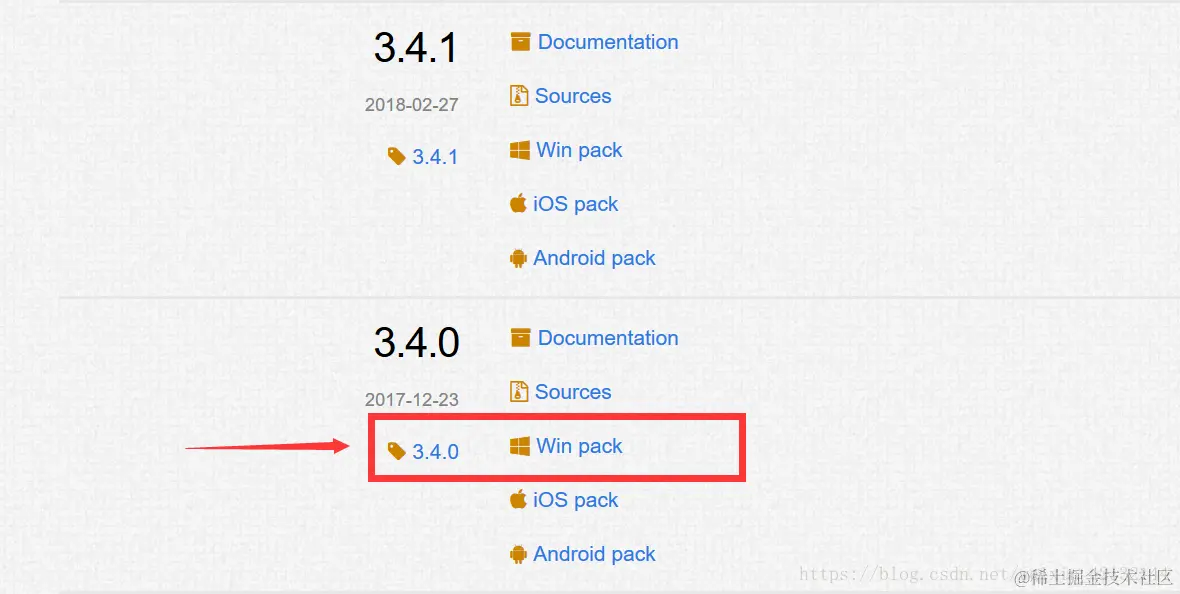
Task: Click the Android robot icon for 3.4.0
Action: pyautogui.click(x=518, y=554)
